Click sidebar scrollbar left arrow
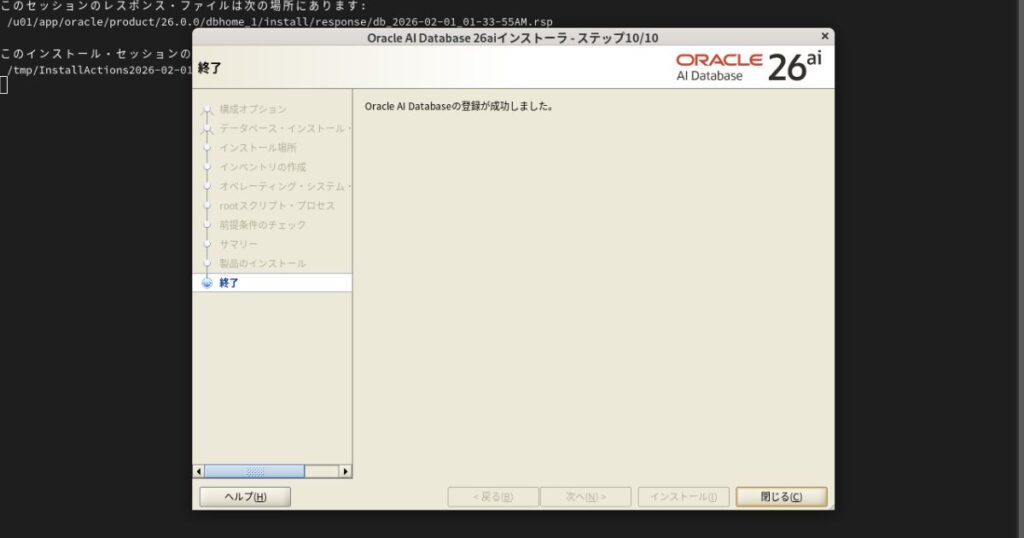Image resolution: width=1024 pixels, height=538 pixels. click(199, 471)
